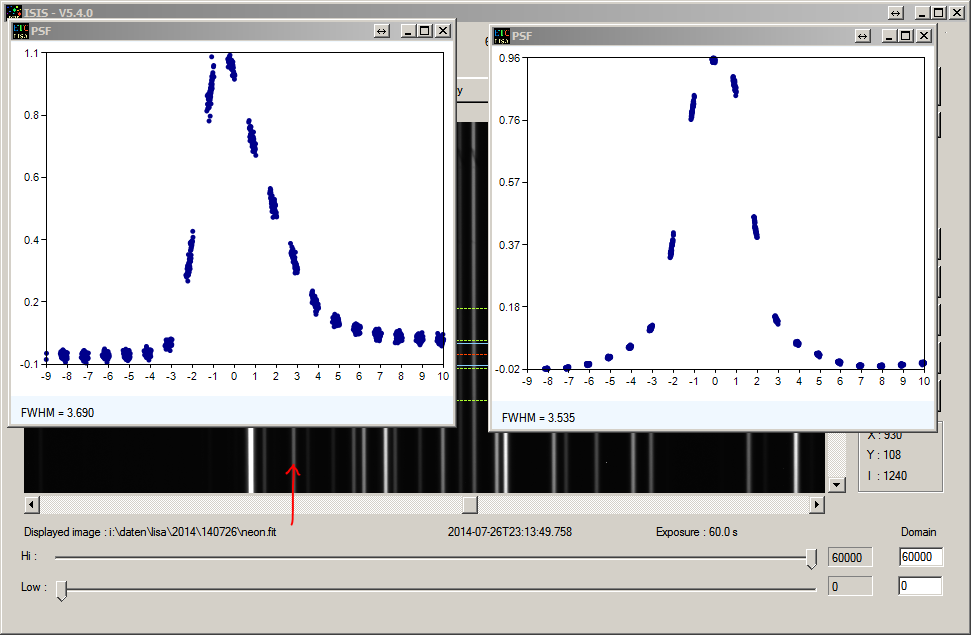Click the horizontal scrollbar thumb under the spectrum
The height and width of the screenshot is (635, 971).
click(x=469, y=505)
